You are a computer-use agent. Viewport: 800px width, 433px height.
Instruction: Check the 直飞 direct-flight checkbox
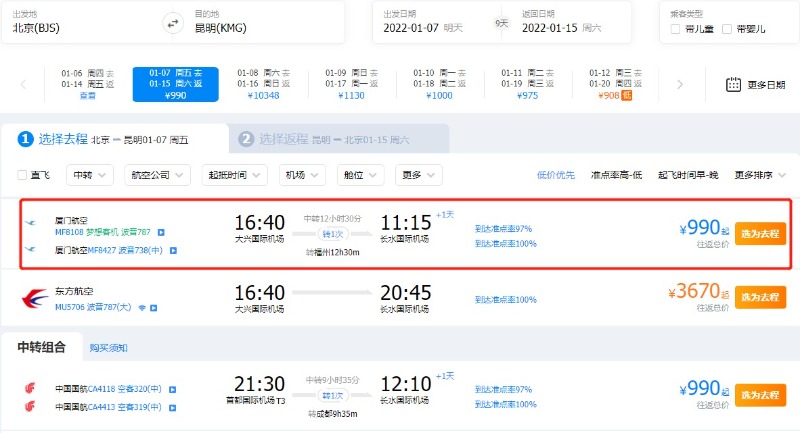[22, 175]
